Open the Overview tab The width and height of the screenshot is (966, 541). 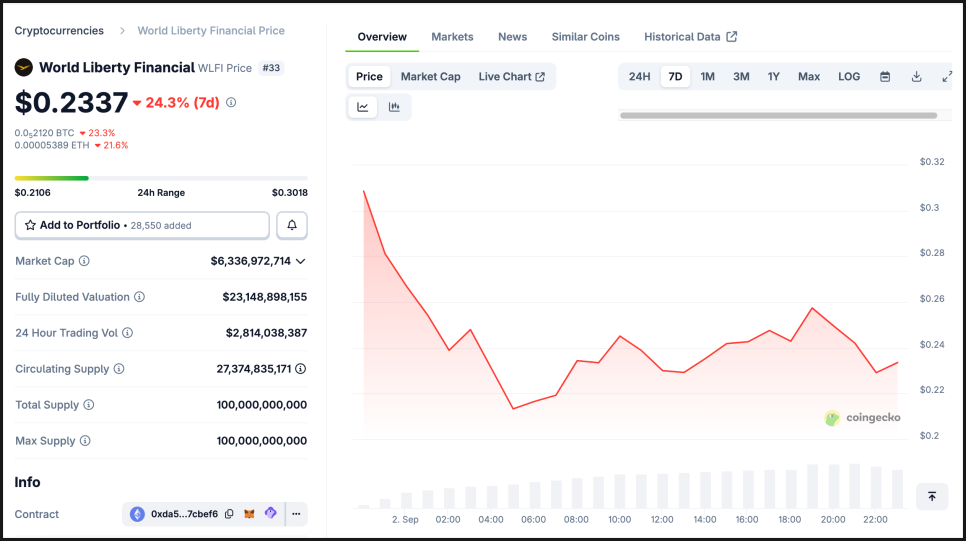[x=382, y=37]
